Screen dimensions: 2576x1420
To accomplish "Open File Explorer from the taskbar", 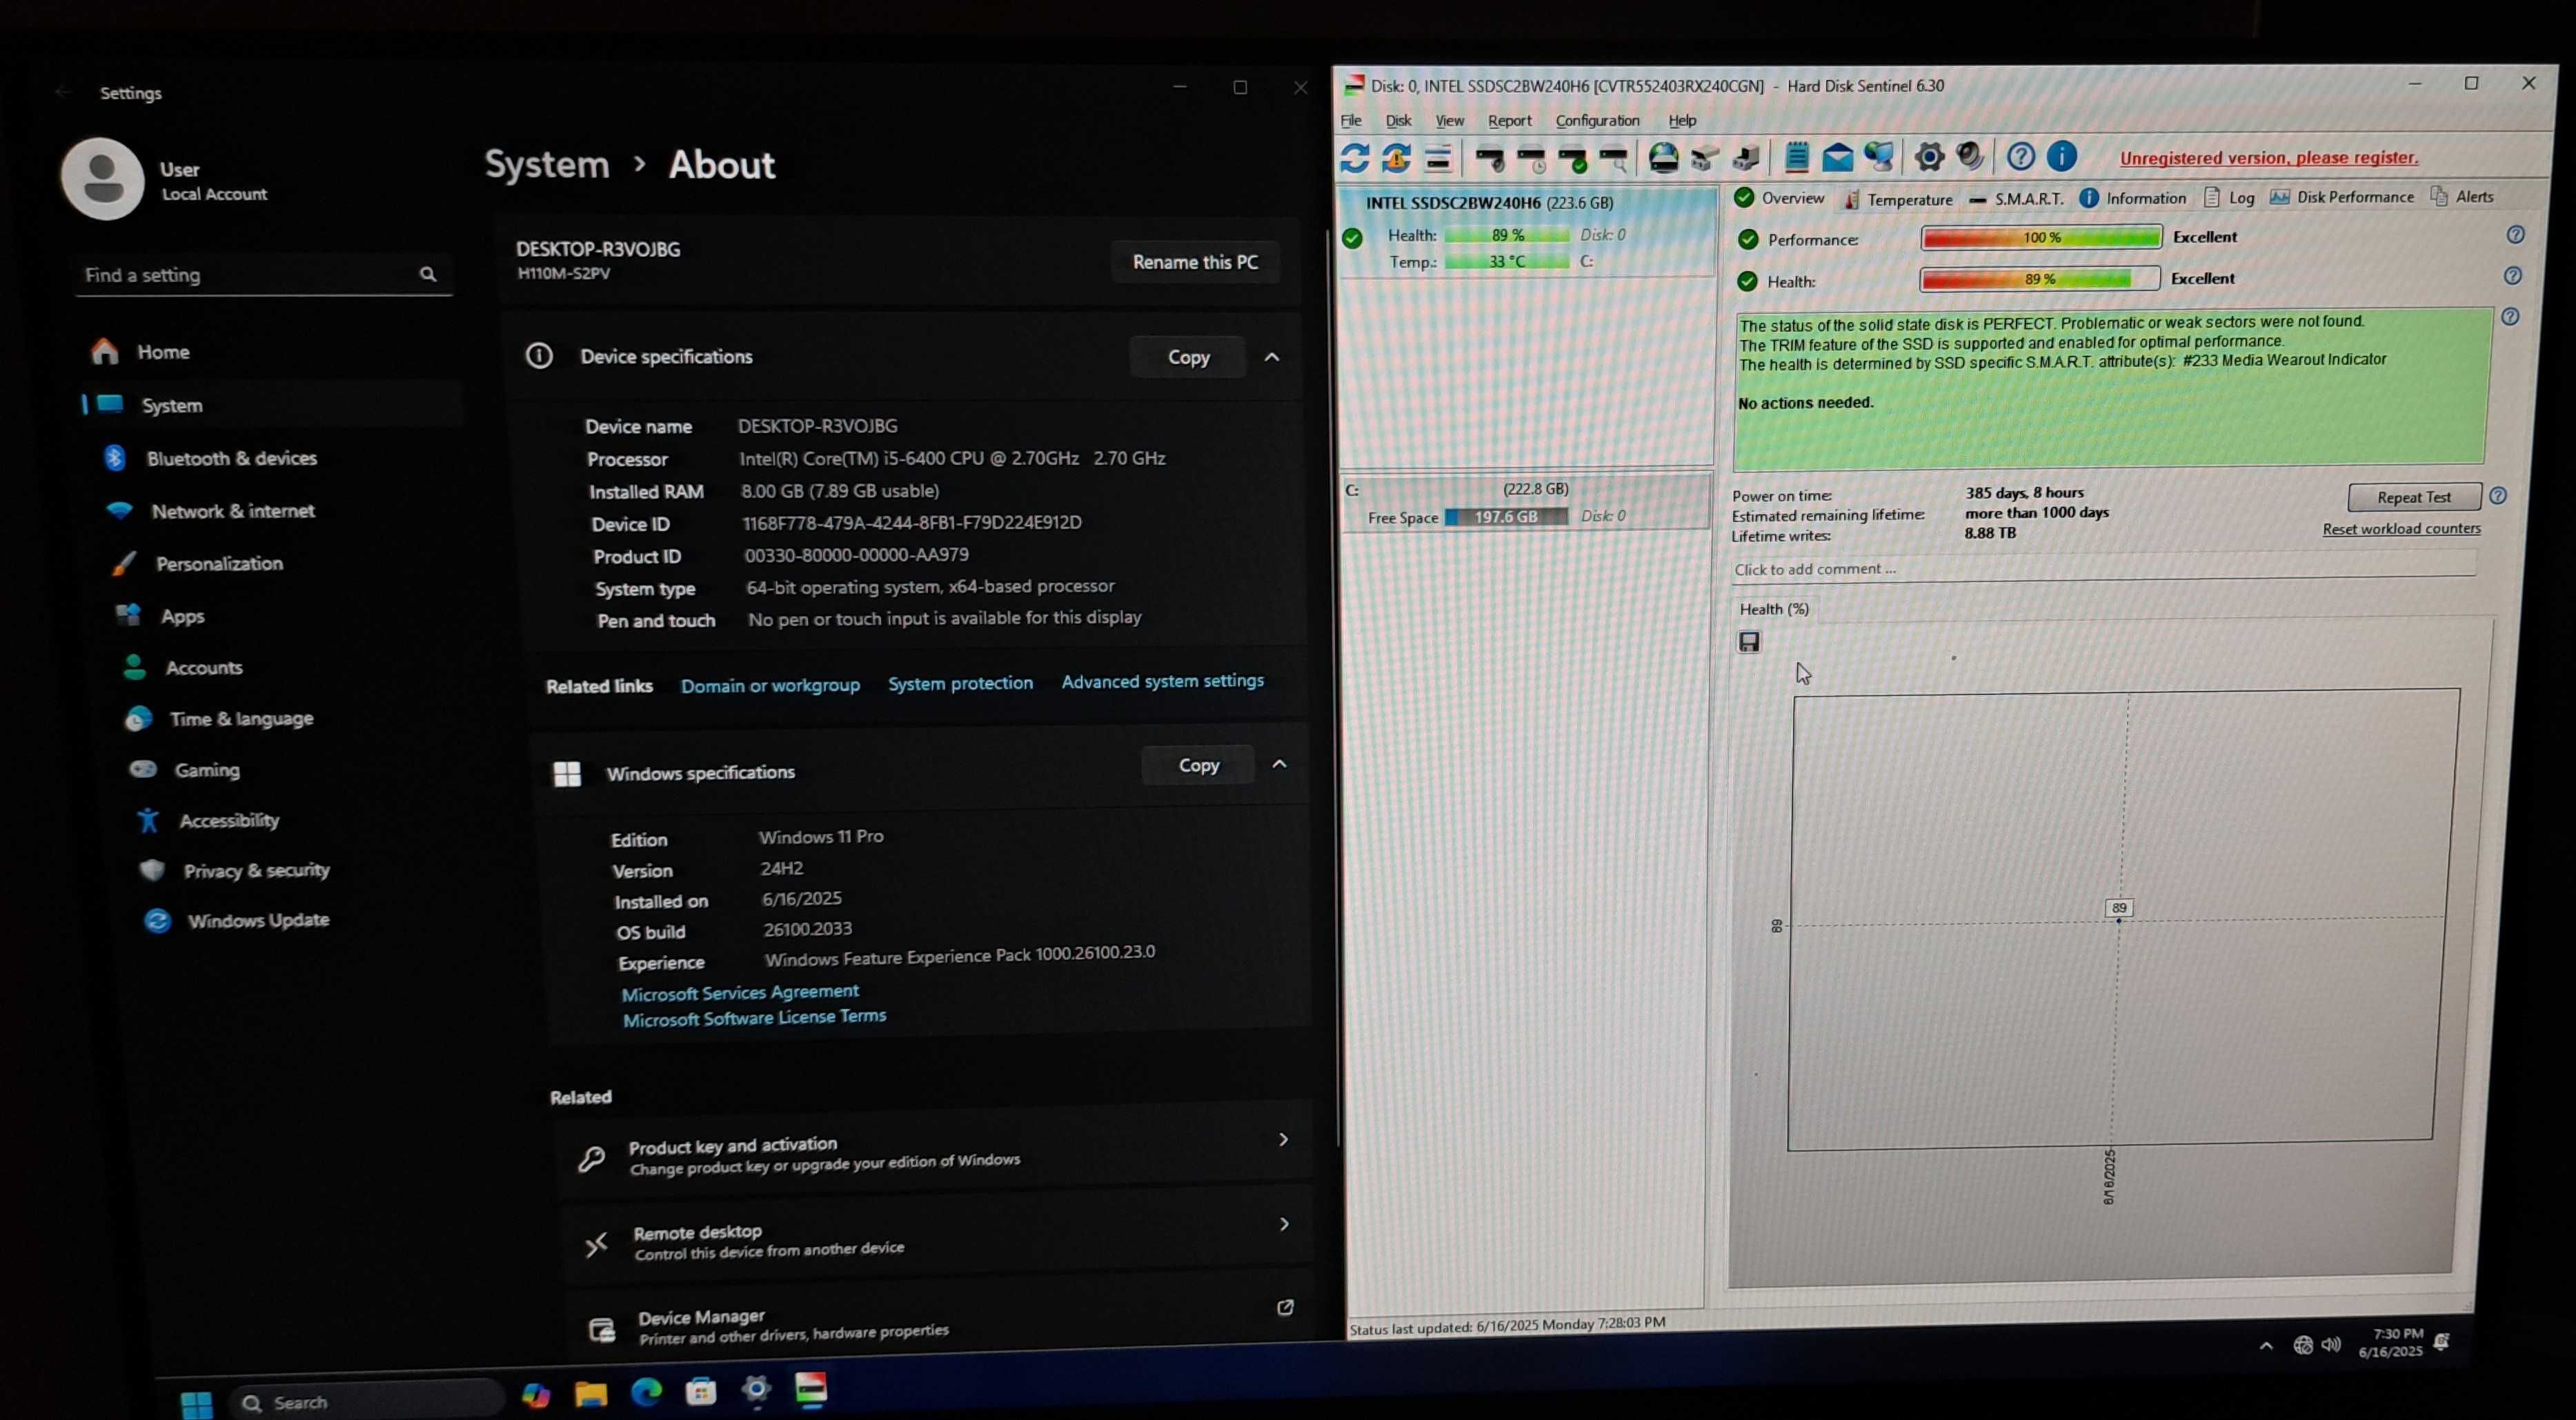I will click(591, 1393).
